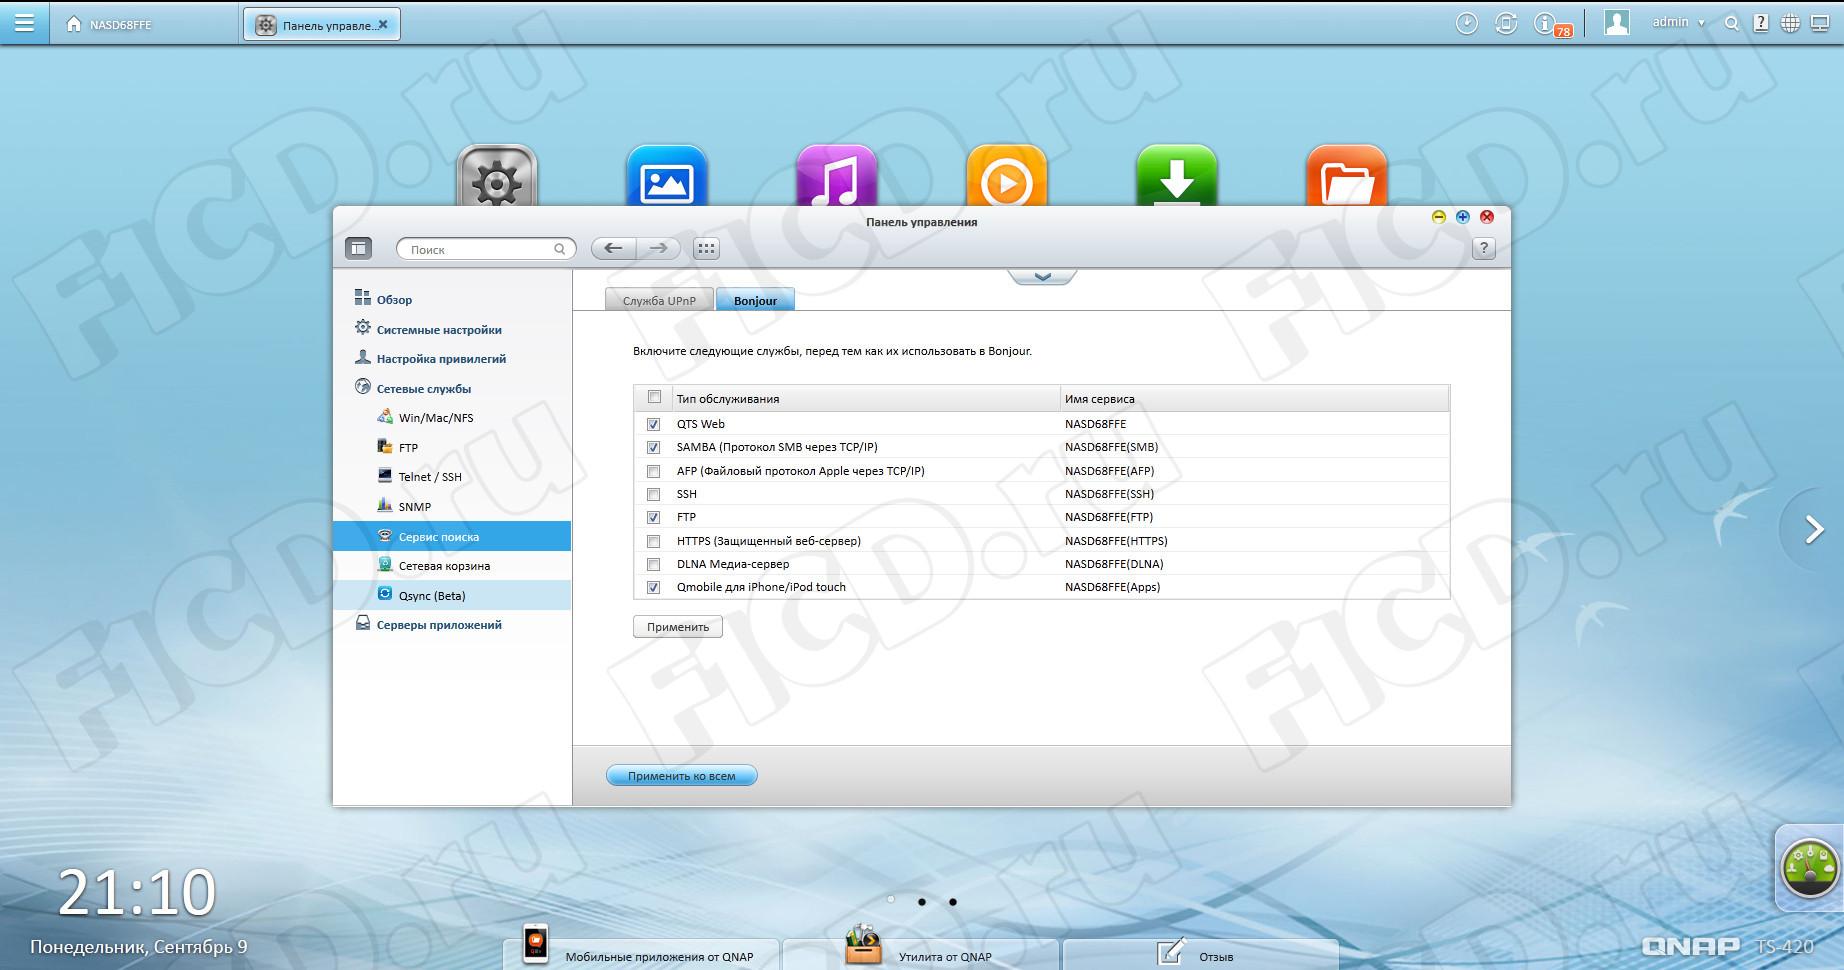Viewport: 1844px width, 970px height.
Task: Open SNMP settings
Action: click(414, 506)
